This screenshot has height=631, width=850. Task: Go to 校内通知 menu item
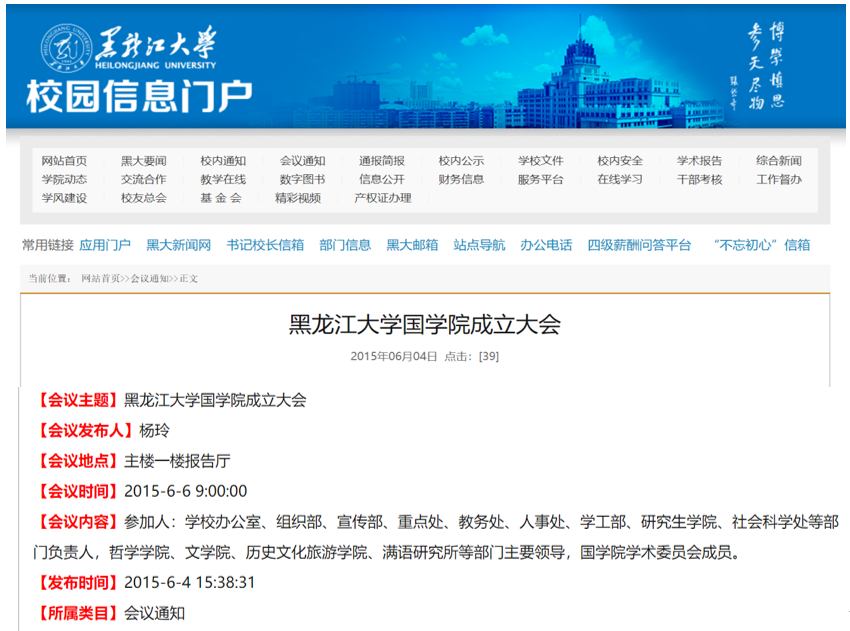tap(223, 161)
